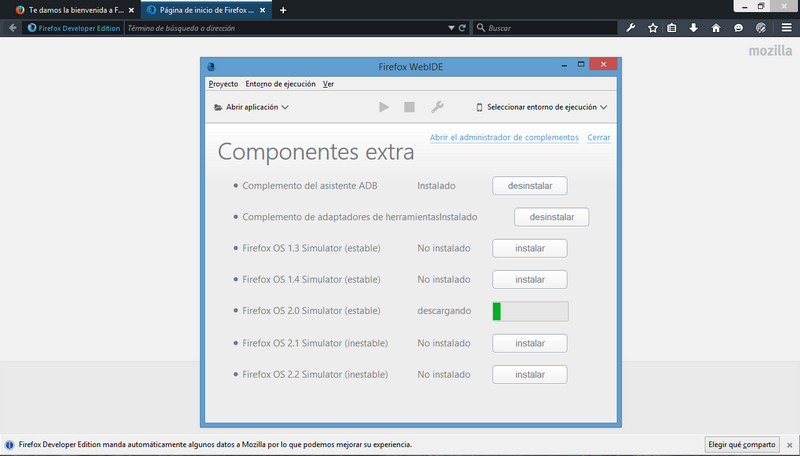
Task: Open developer tools wrench icon in browser toolbar
Action: pyautogui.click(x=631, y=28)
